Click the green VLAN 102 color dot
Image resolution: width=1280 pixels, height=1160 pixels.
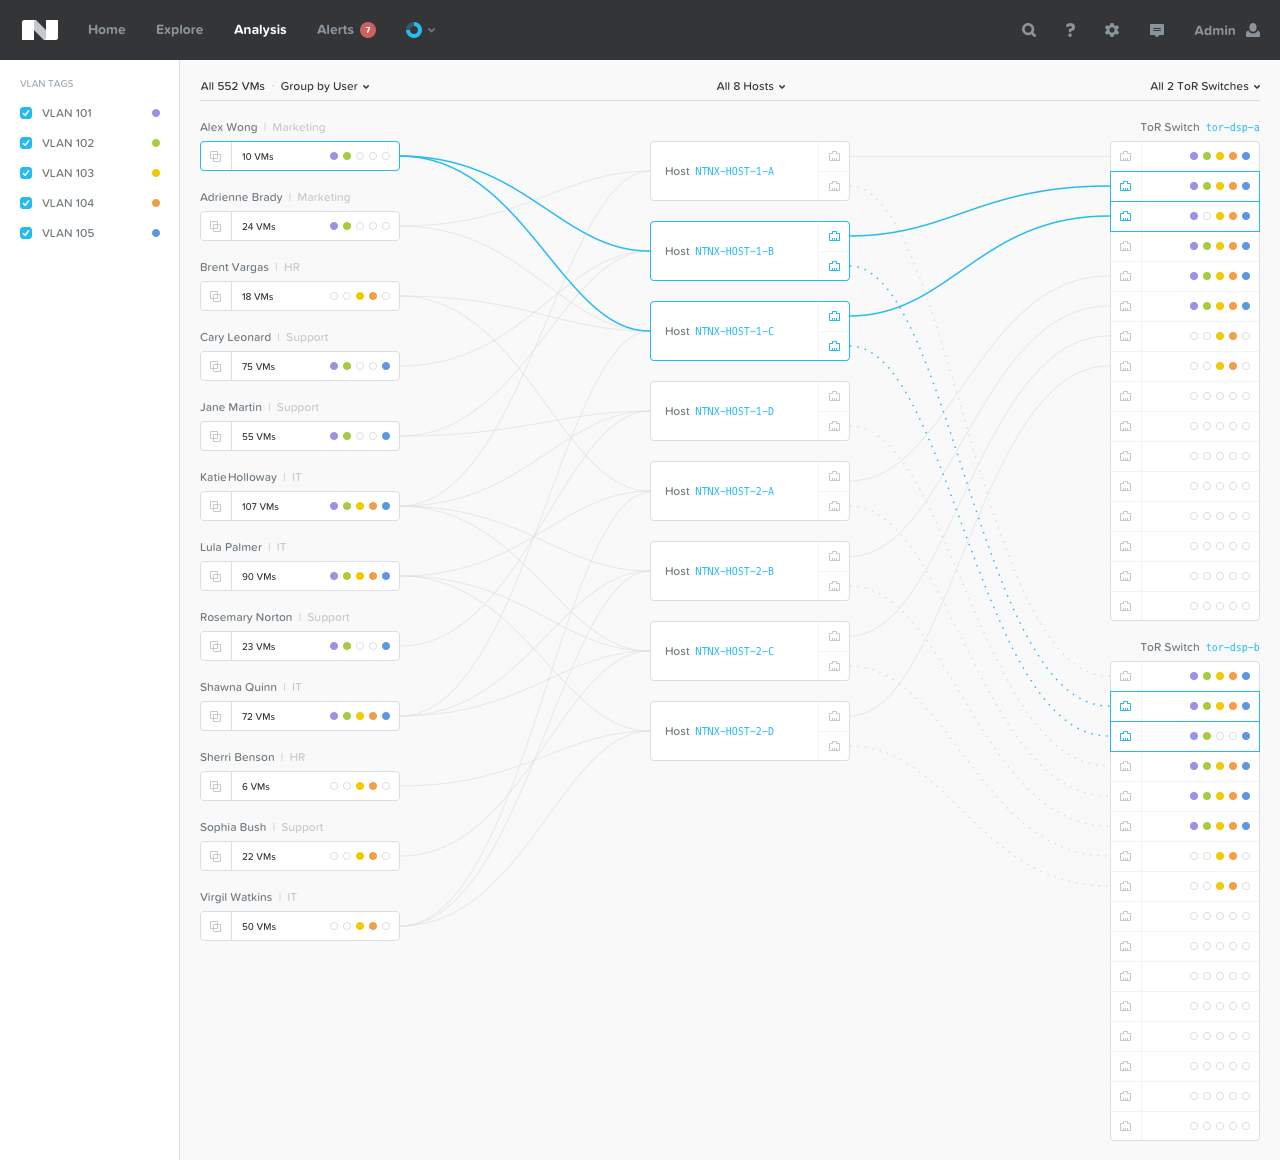[x=156, y=143]
